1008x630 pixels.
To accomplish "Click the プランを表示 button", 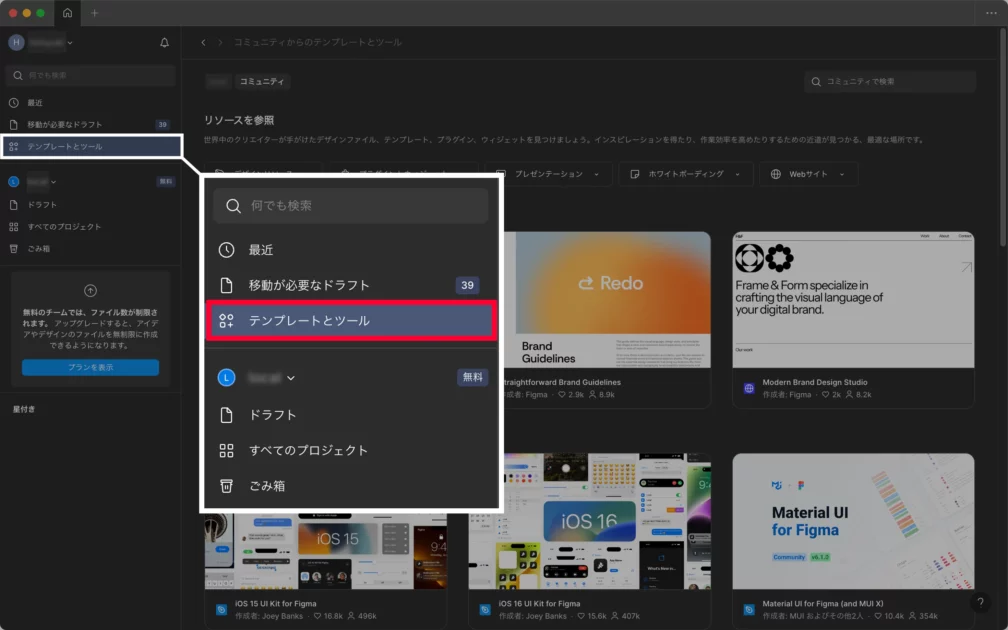I will [x=90, y=368].
